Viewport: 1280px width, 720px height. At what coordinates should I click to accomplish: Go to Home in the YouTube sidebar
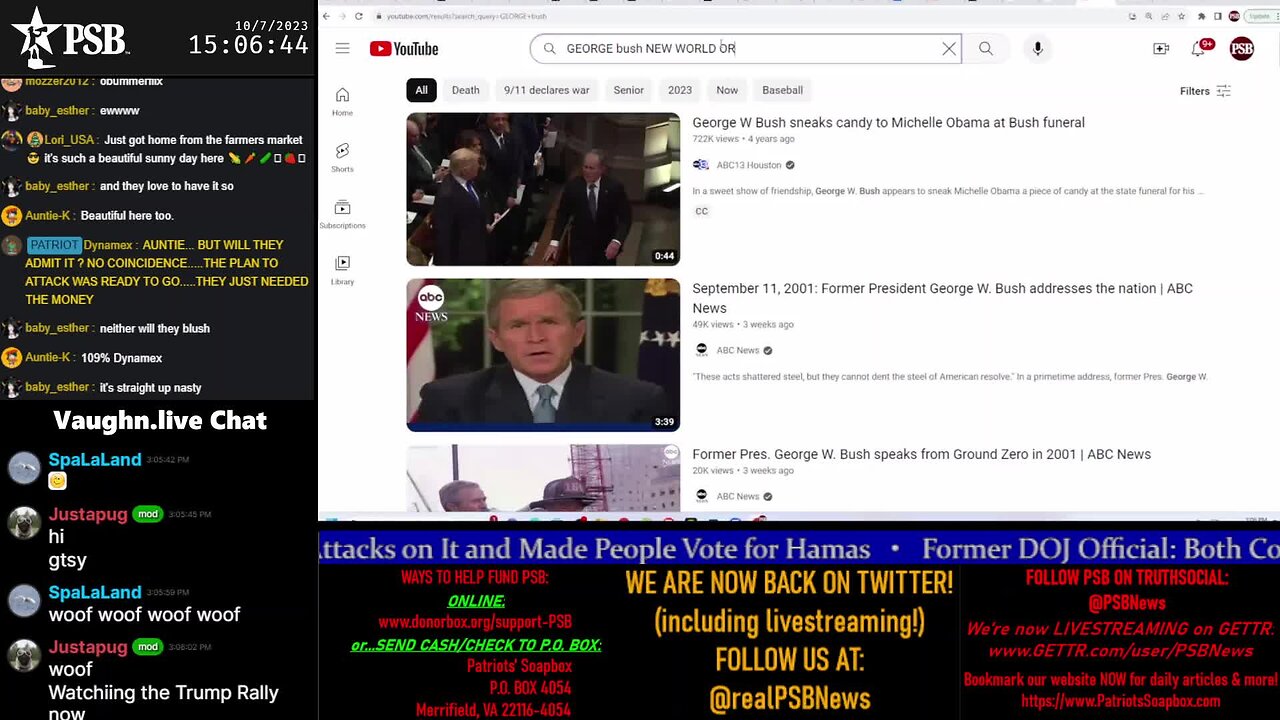(x=342, y=101)
